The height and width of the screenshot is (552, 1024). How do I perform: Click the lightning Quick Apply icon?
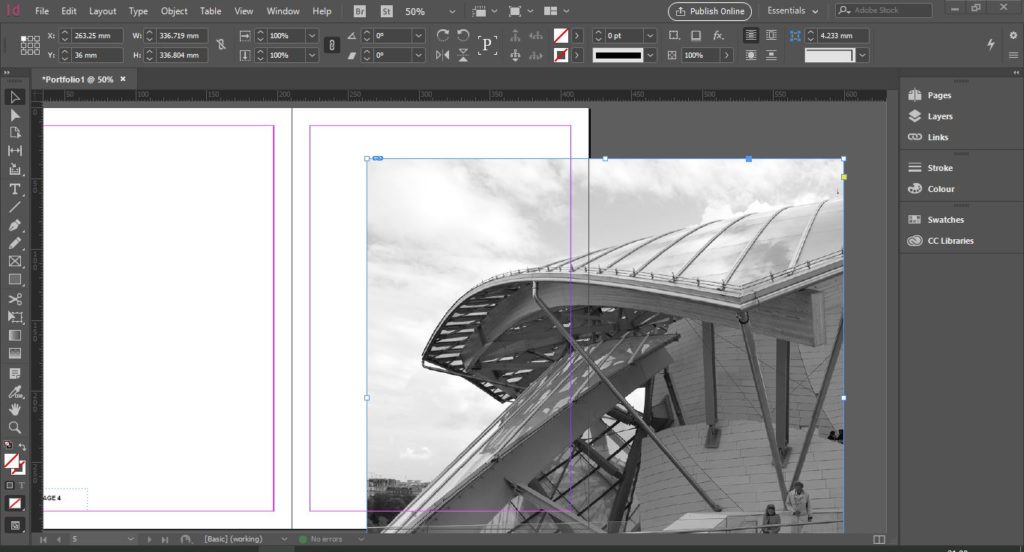tap(991, 44)
